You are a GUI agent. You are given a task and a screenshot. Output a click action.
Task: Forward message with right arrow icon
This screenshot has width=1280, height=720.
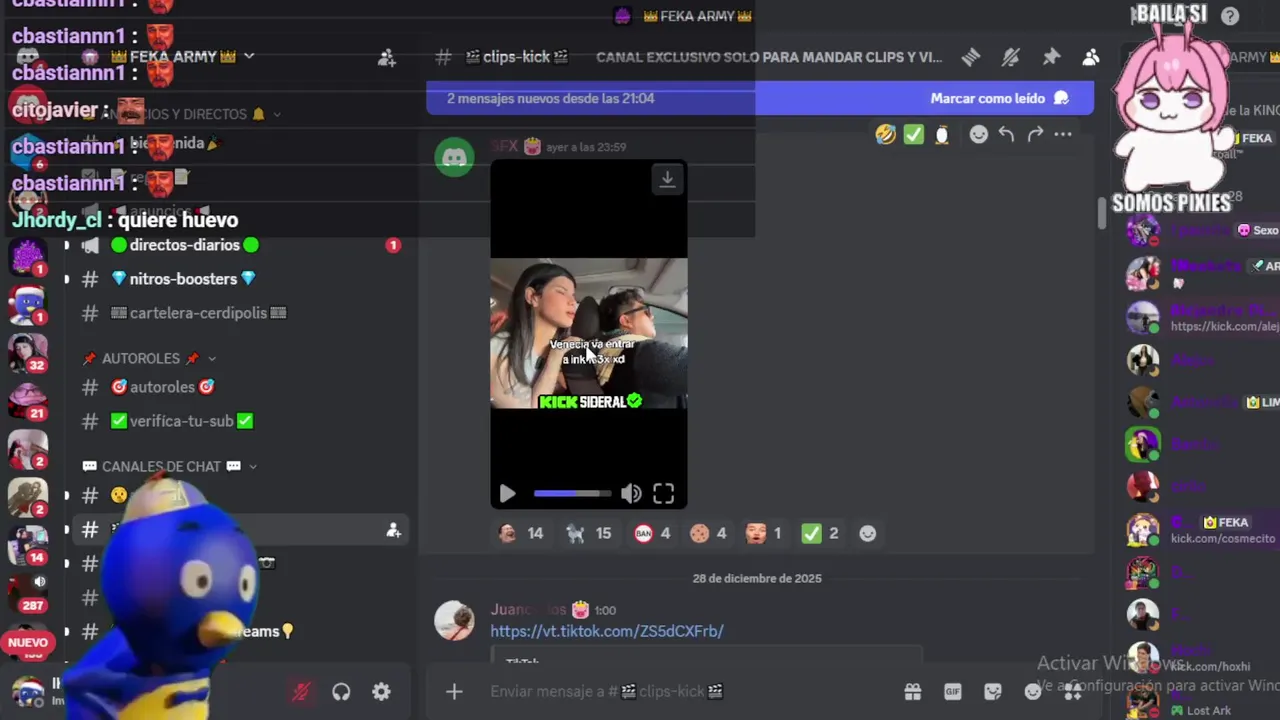pos(1035,134)
